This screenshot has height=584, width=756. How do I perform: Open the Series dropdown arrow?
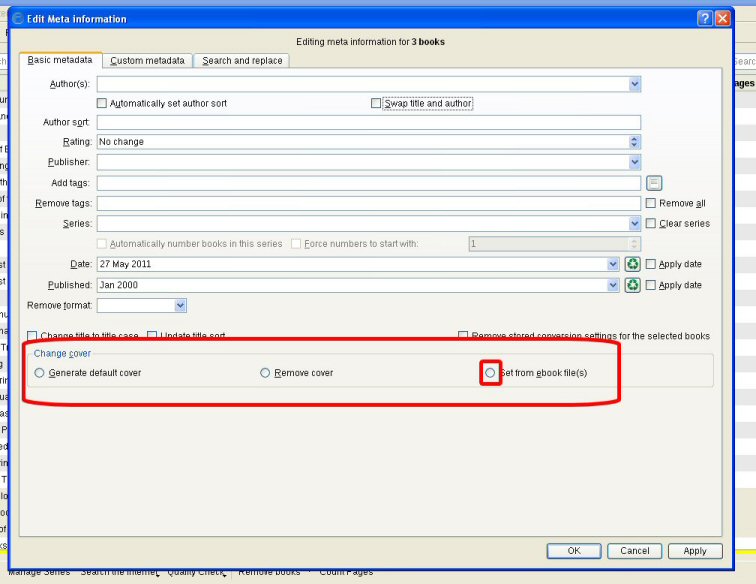point(634,223)
